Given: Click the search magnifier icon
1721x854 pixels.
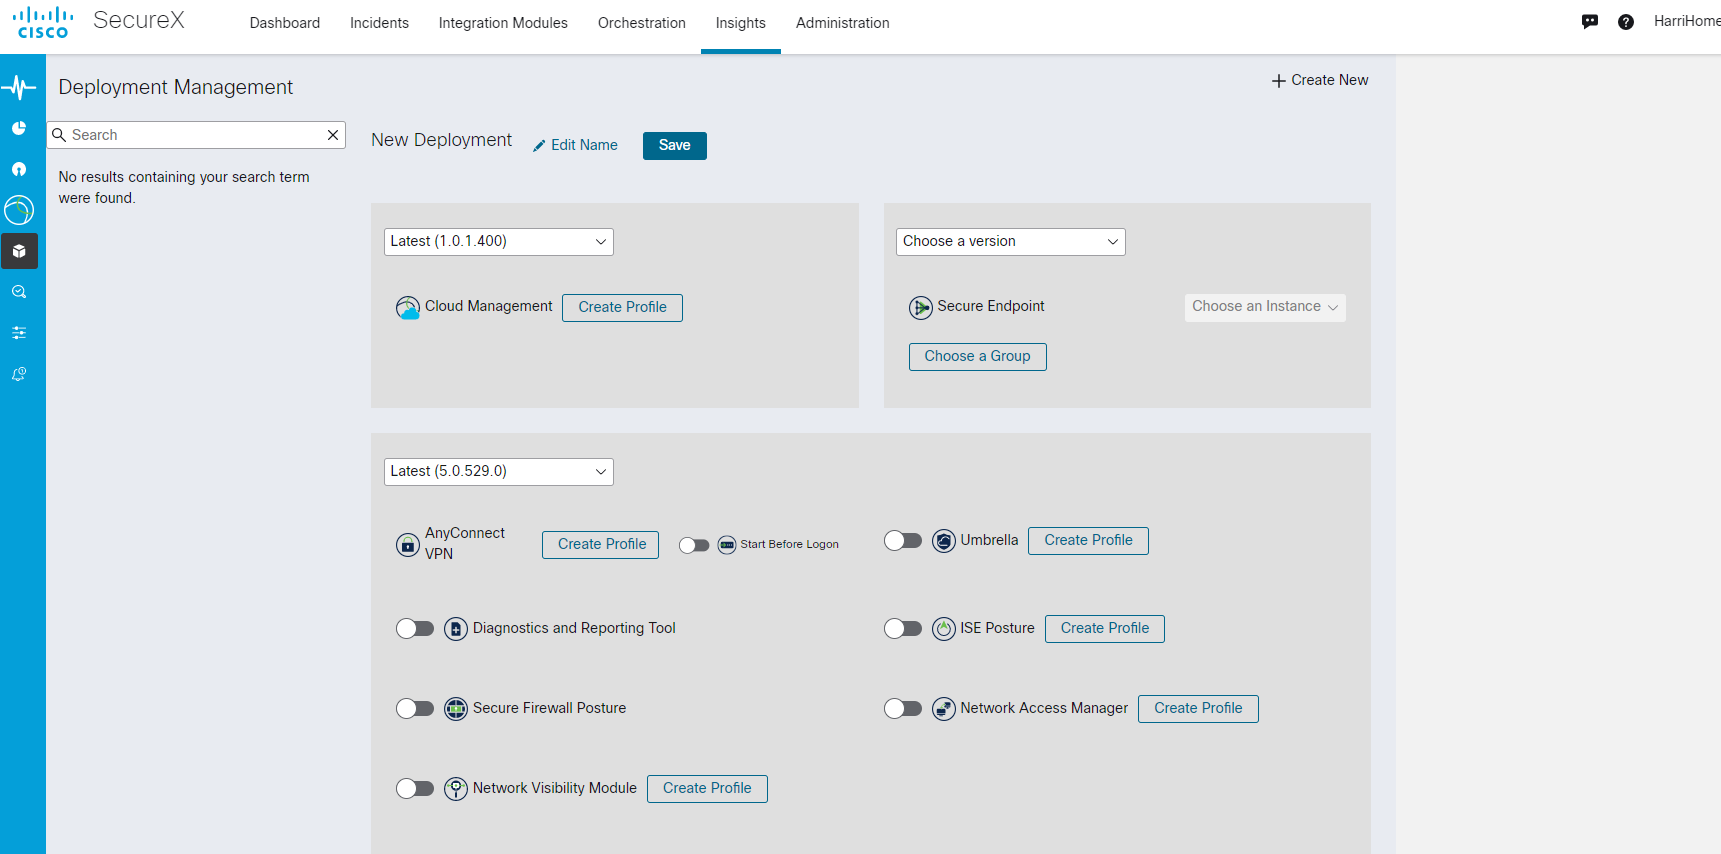Looking at the screenshot, I should pos(59,135).
